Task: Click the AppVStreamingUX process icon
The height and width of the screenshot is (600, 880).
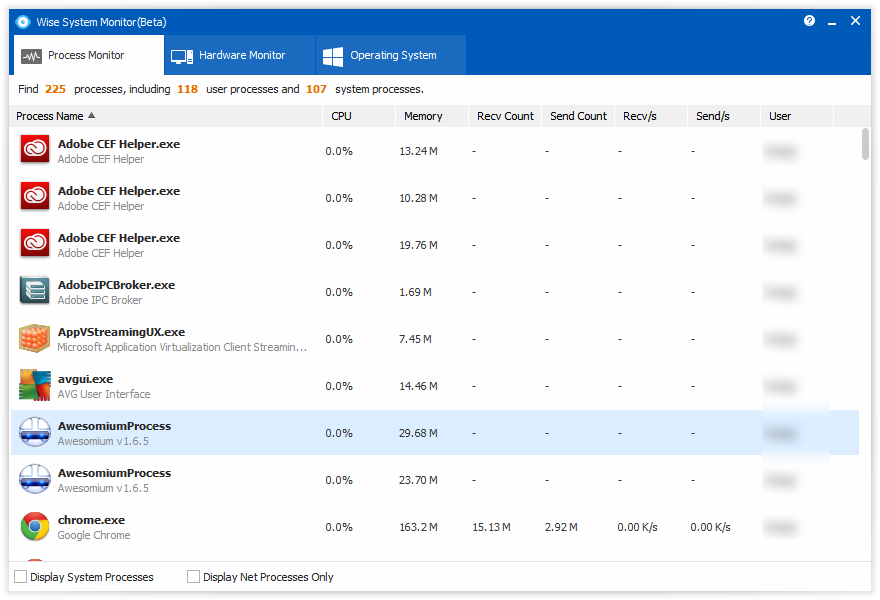Action: point(34,337)
